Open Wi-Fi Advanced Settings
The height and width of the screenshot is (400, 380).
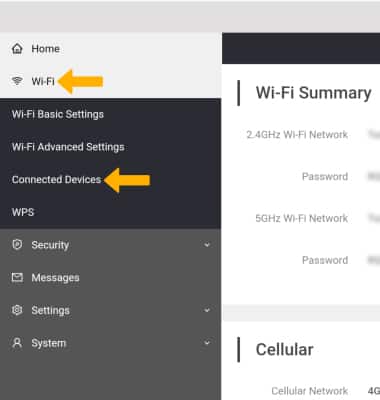click(68, 147)
